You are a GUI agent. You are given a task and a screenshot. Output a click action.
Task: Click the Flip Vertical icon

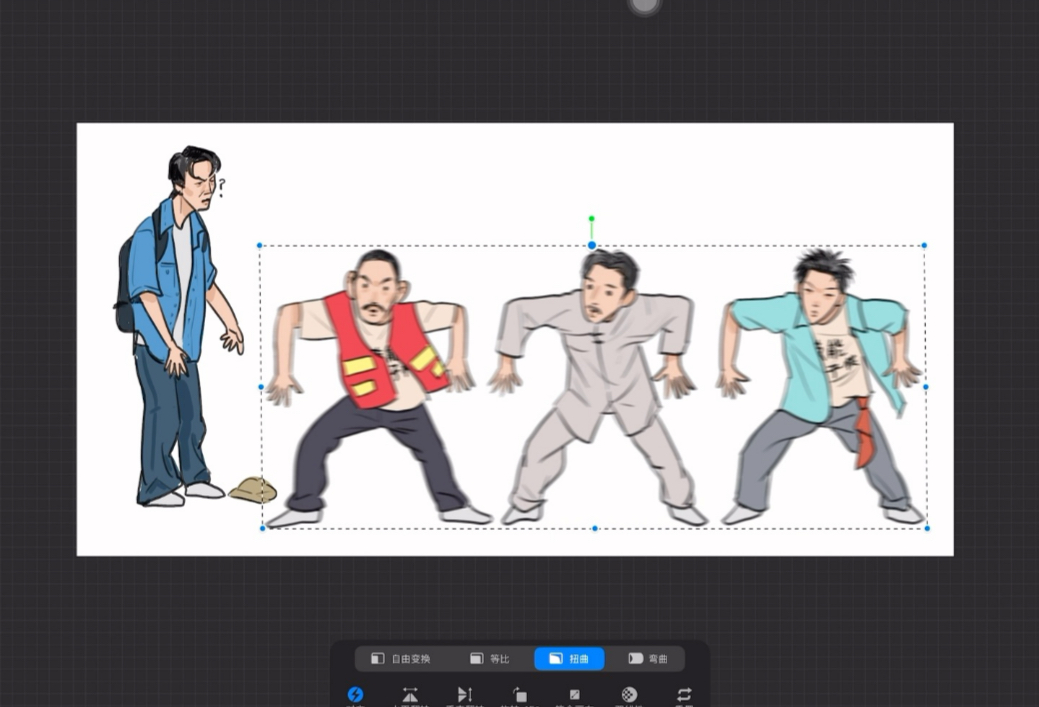pyautogui.click(x=465, y=694)
